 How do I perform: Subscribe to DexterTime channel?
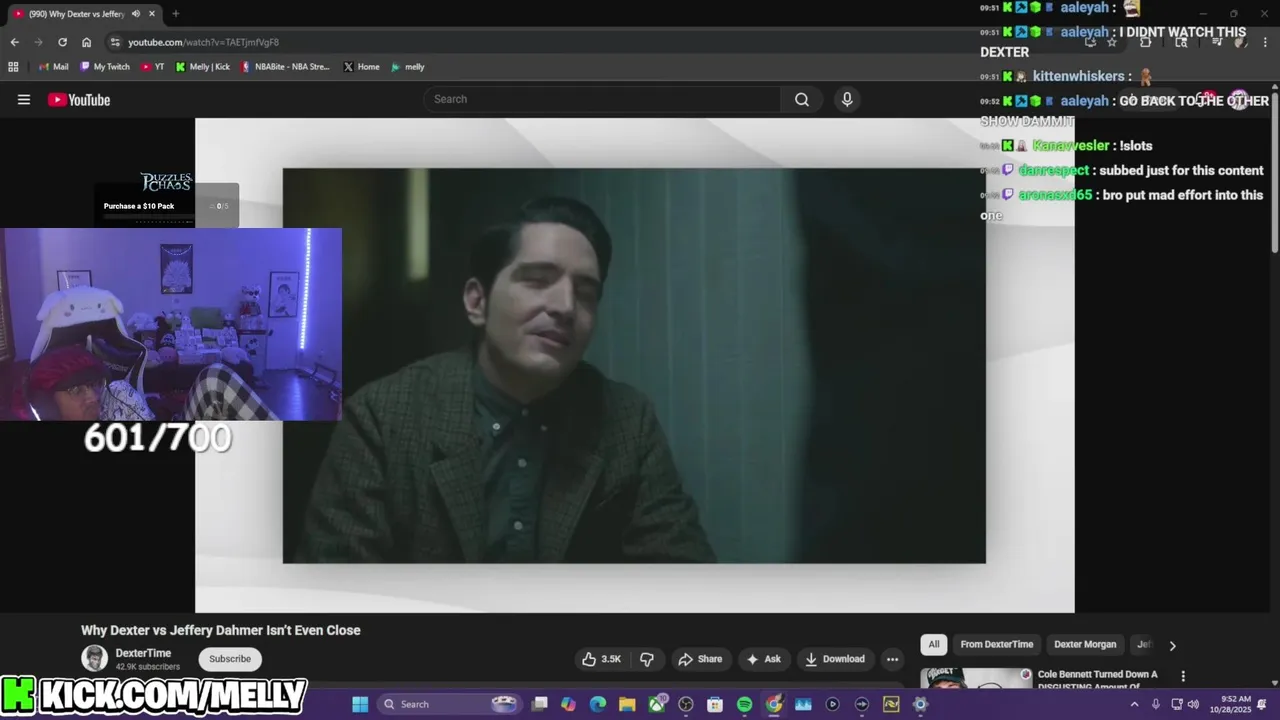(230, 659)
